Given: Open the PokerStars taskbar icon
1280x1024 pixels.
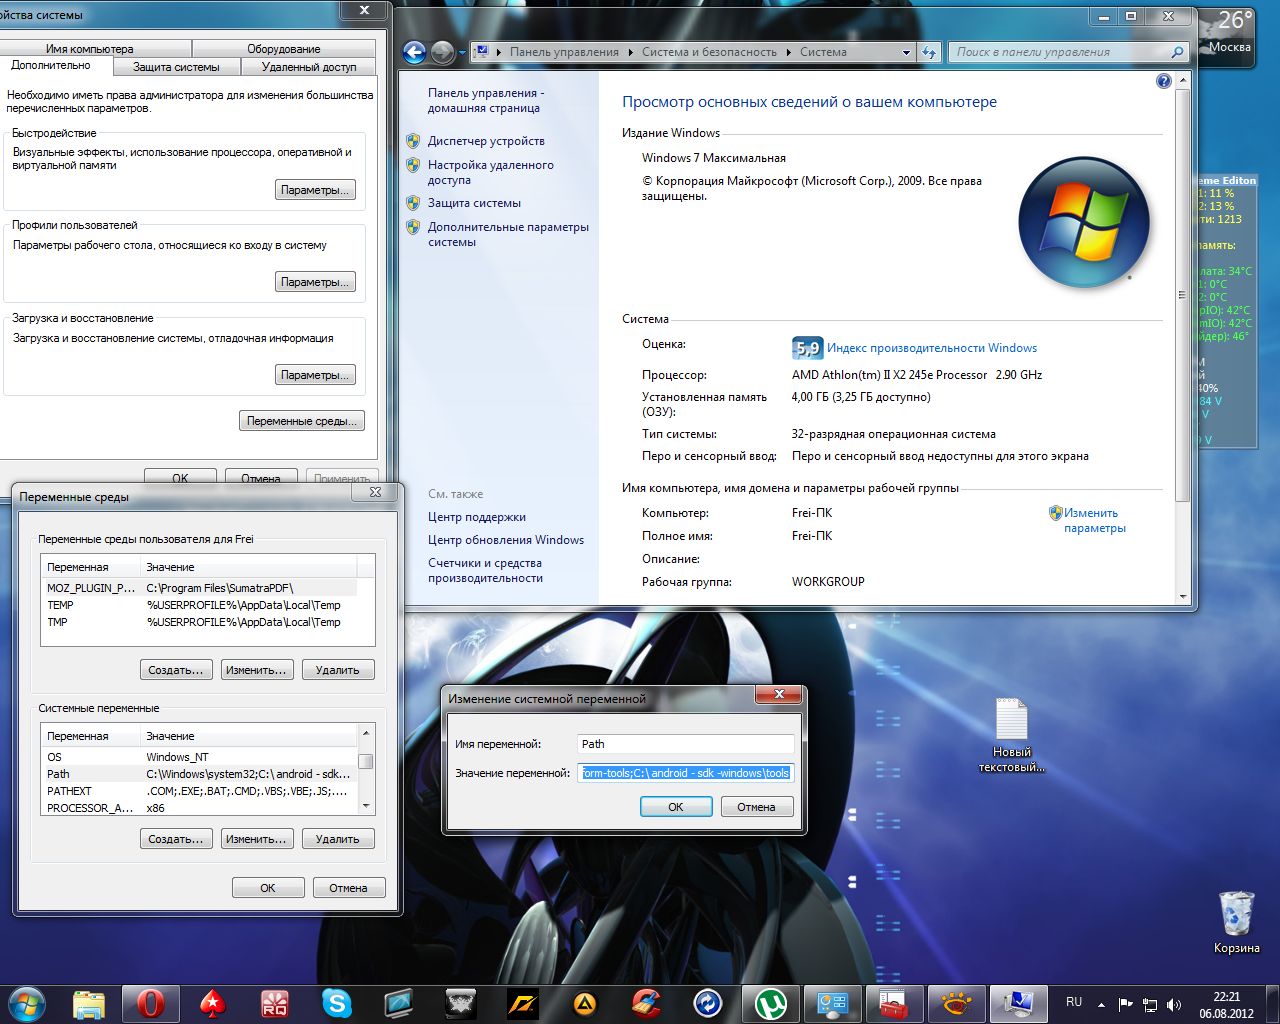Looking at the screenshot, I should pos(213,1003).
